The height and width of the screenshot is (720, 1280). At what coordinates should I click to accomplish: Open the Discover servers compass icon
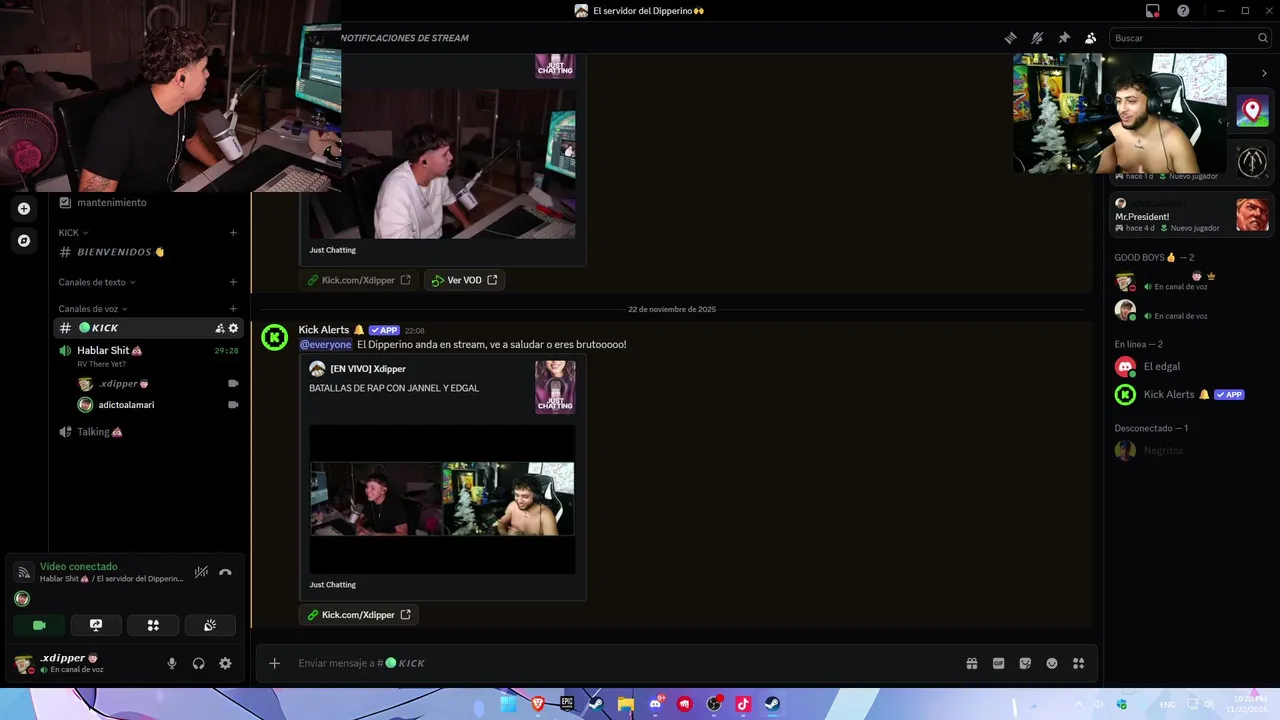[24, 241]
